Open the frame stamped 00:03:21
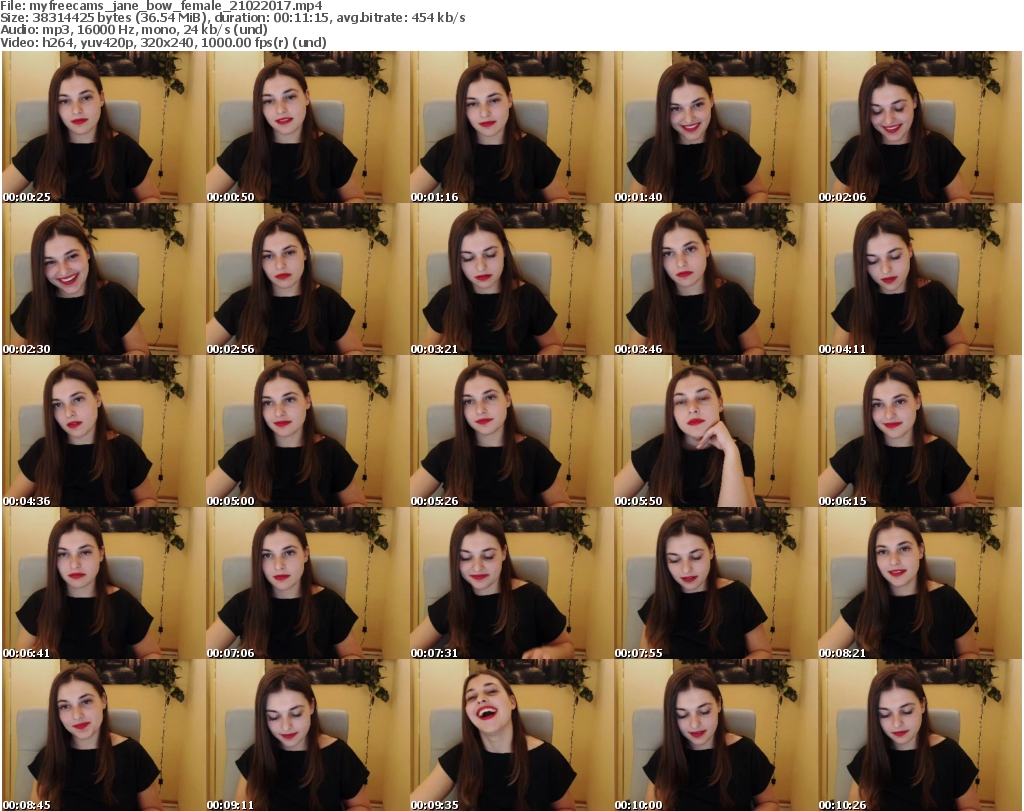The image size is (1024, 811). [x=511, y=279]
